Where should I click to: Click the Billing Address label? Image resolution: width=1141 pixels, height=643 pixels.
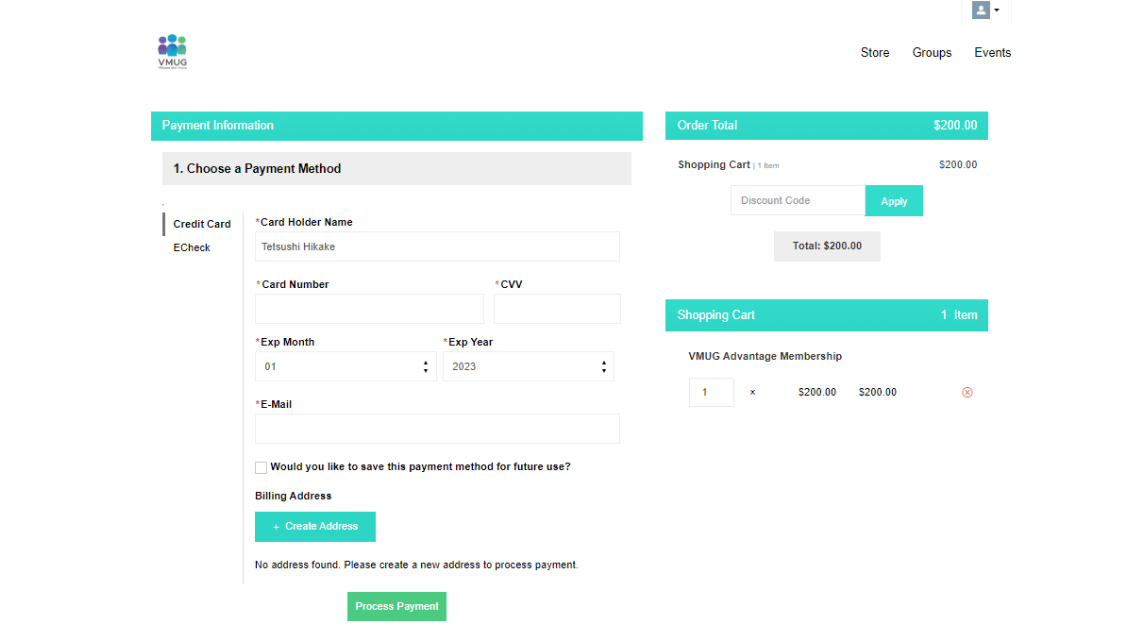coord(293,496)
